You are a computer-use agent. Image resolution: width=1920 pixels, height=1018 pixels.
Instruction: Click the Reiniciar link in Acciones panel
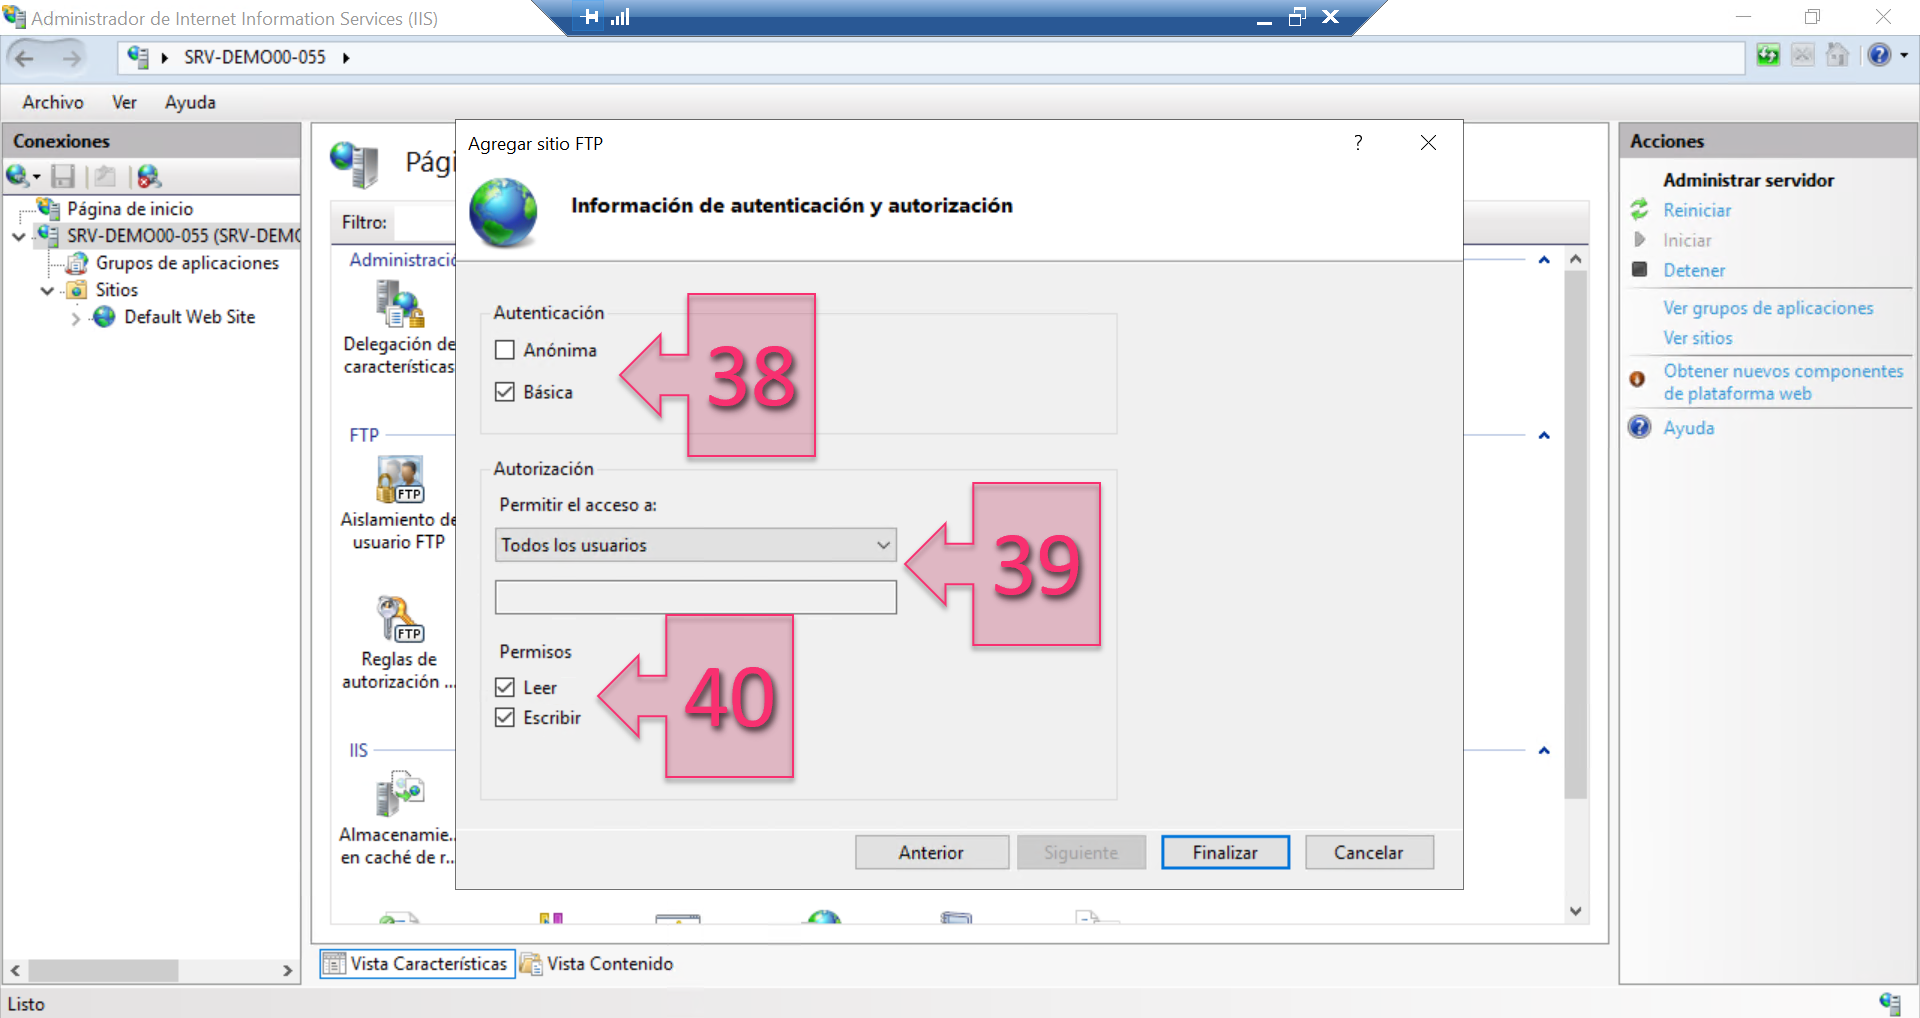(x=1696, y=210)
